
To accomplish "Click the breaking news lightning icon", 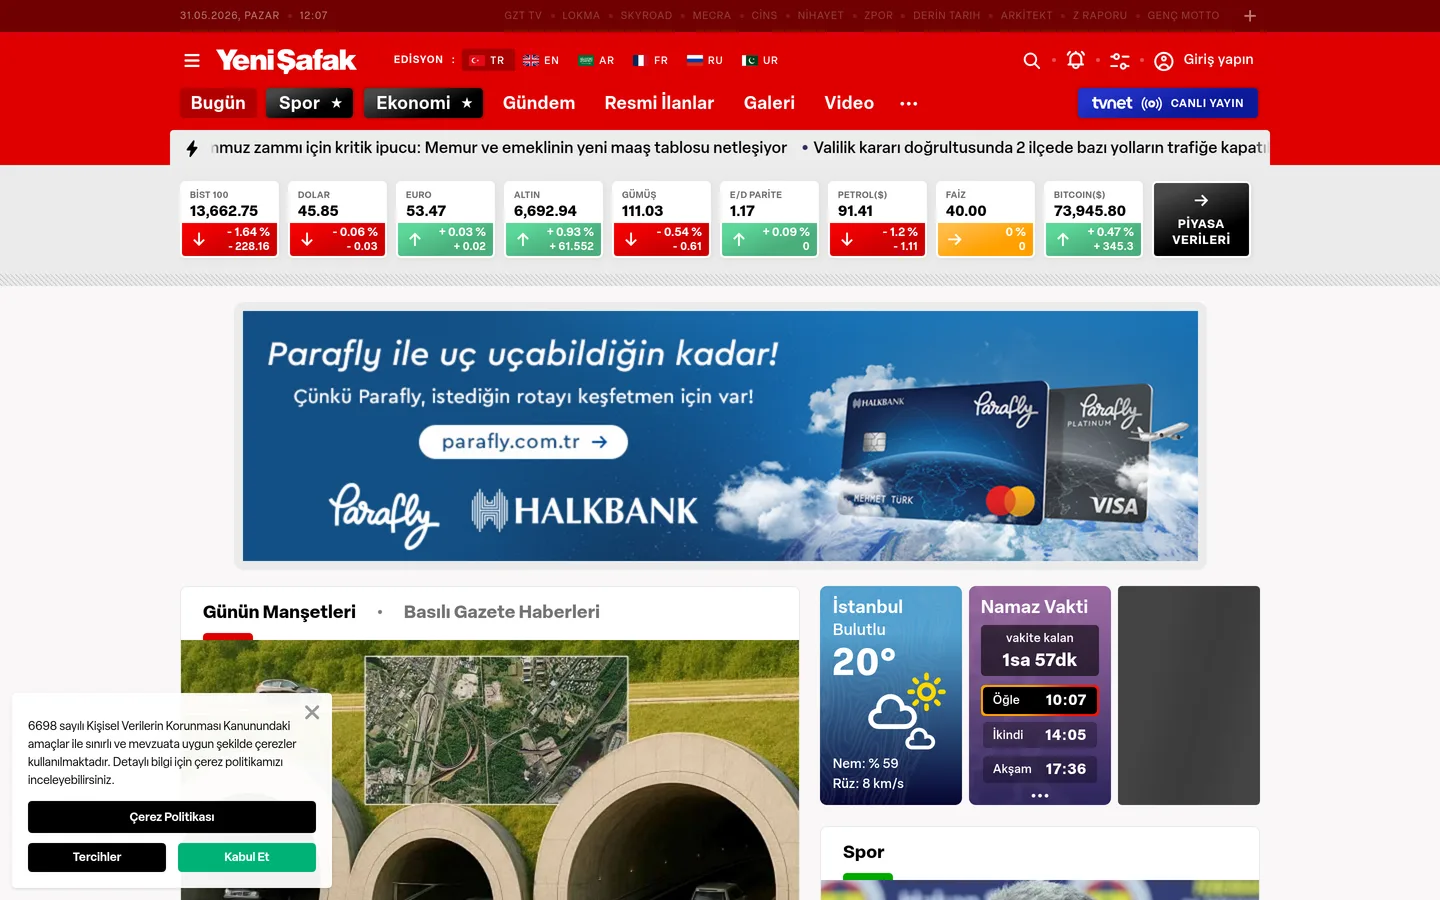I will click(x=192, y=148).
